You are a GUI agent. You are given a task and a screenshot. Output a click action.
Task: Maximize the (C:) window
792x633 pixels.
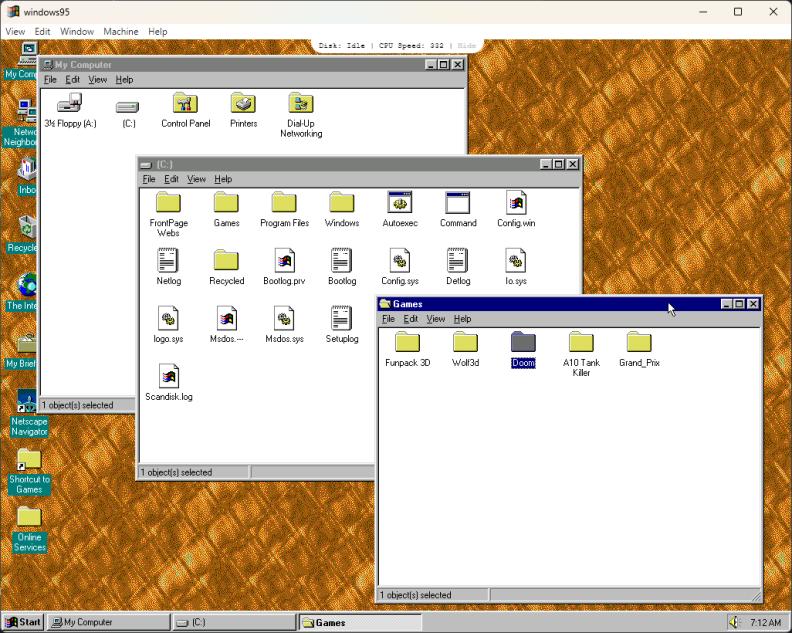coord(558,164)
